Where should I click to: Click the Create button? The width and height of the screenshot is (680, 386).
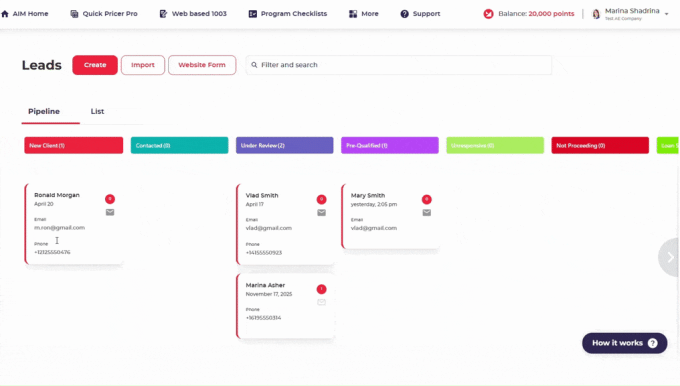[x=95, y=65]
